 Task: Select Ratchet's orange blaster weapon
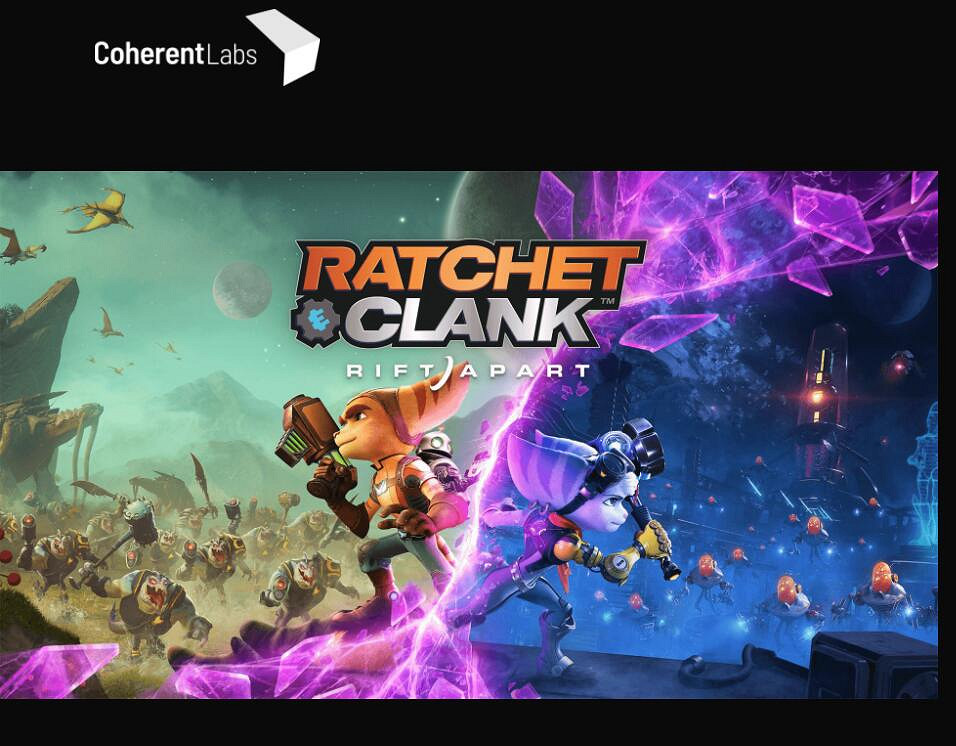point(307,431)
